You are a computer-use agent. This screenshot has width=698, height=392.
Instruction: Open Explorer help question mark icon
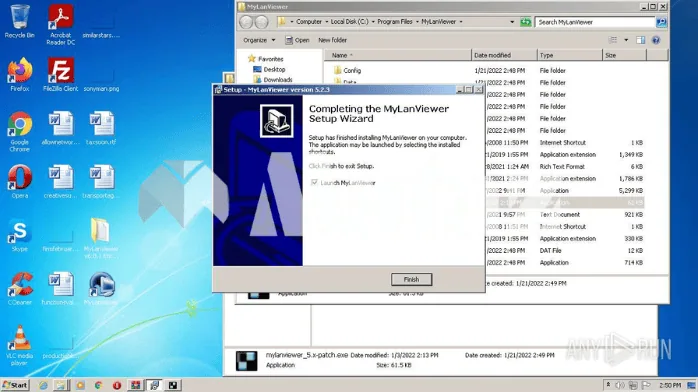tap(656, 40)
